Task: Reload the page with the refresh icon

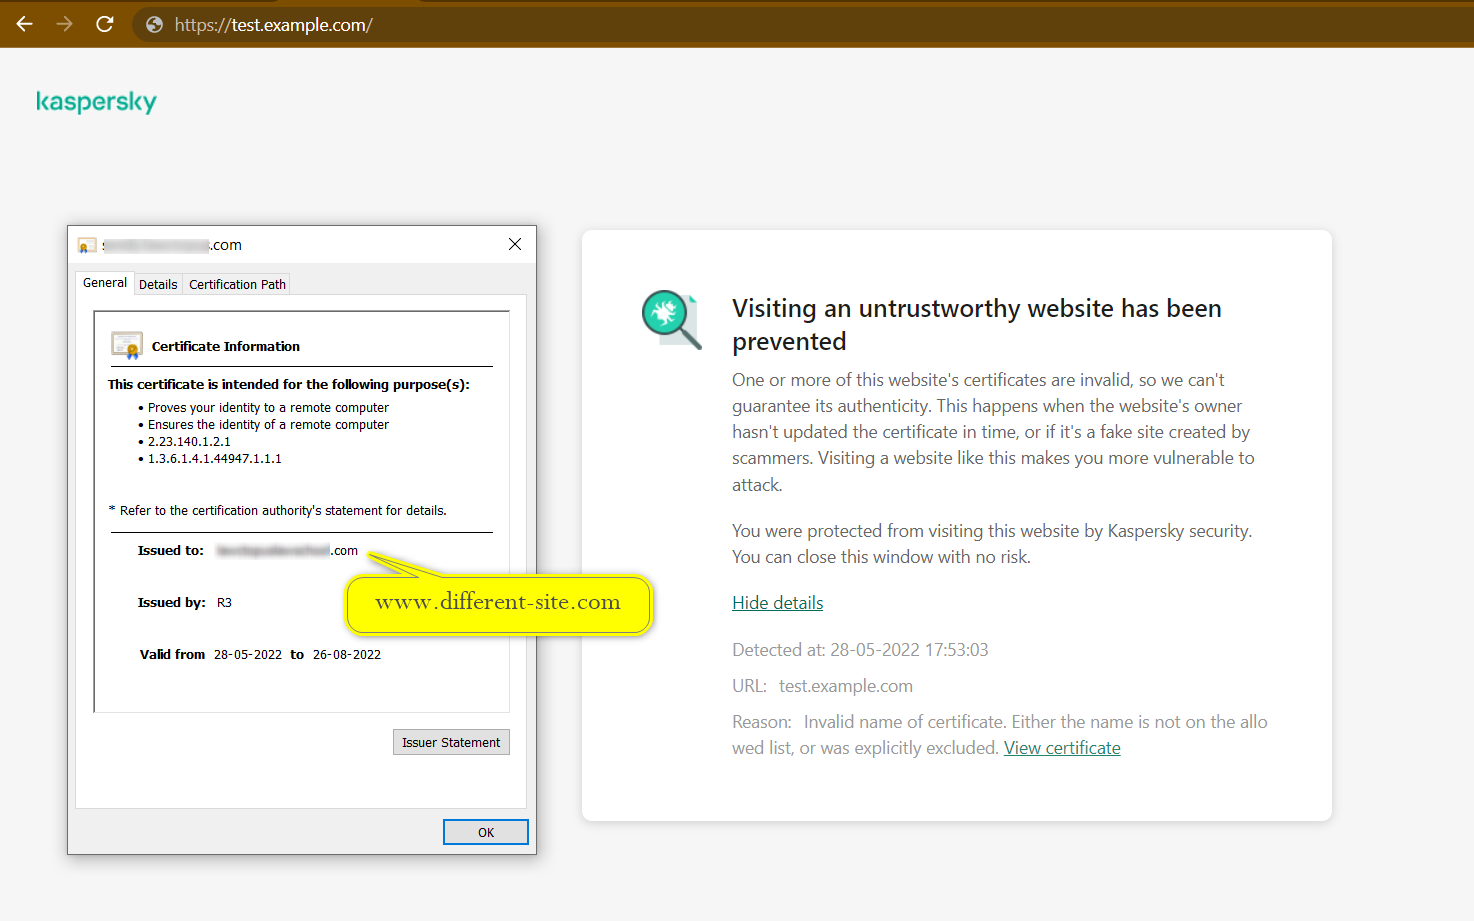Action: coord(105,24)
